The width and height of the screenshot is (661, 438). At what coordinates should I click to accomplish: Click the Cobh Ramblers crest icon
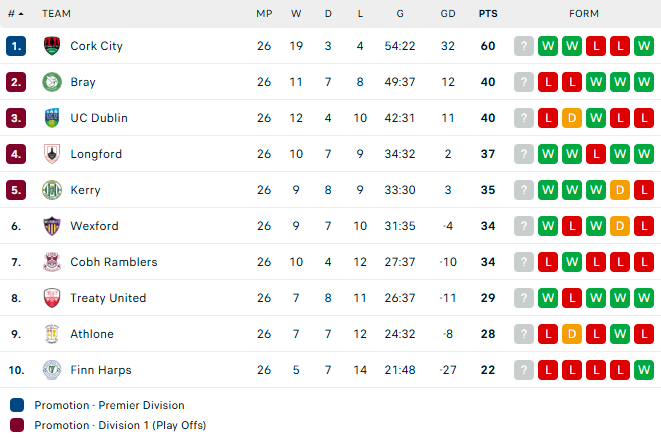click(52, 262)
